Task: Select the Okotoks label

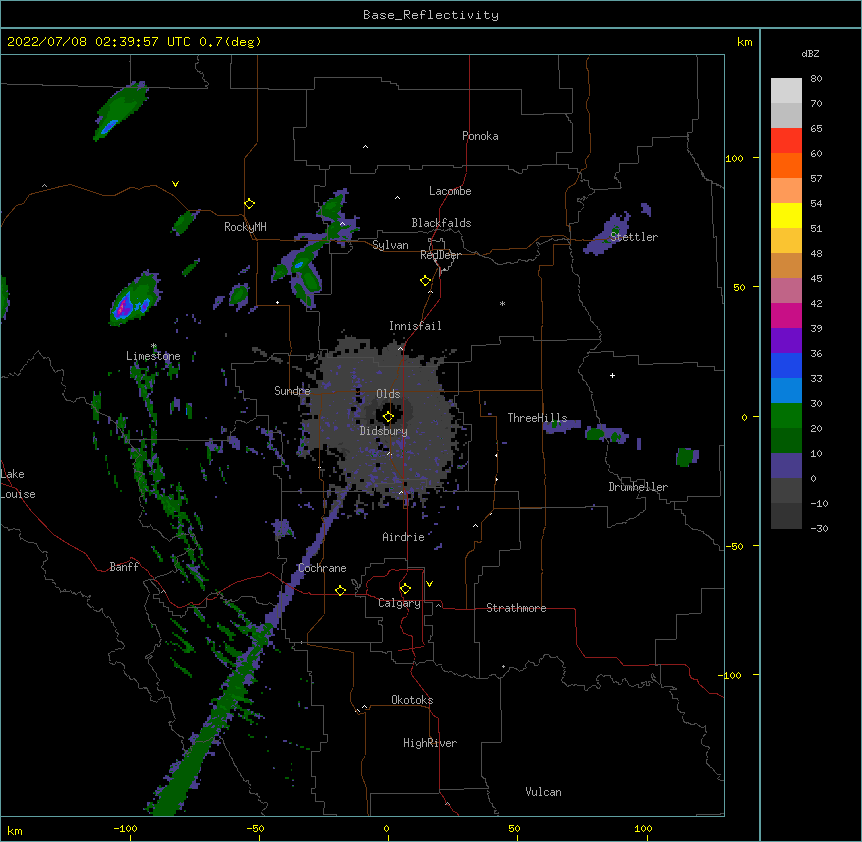Action: (x=412, y=700)
